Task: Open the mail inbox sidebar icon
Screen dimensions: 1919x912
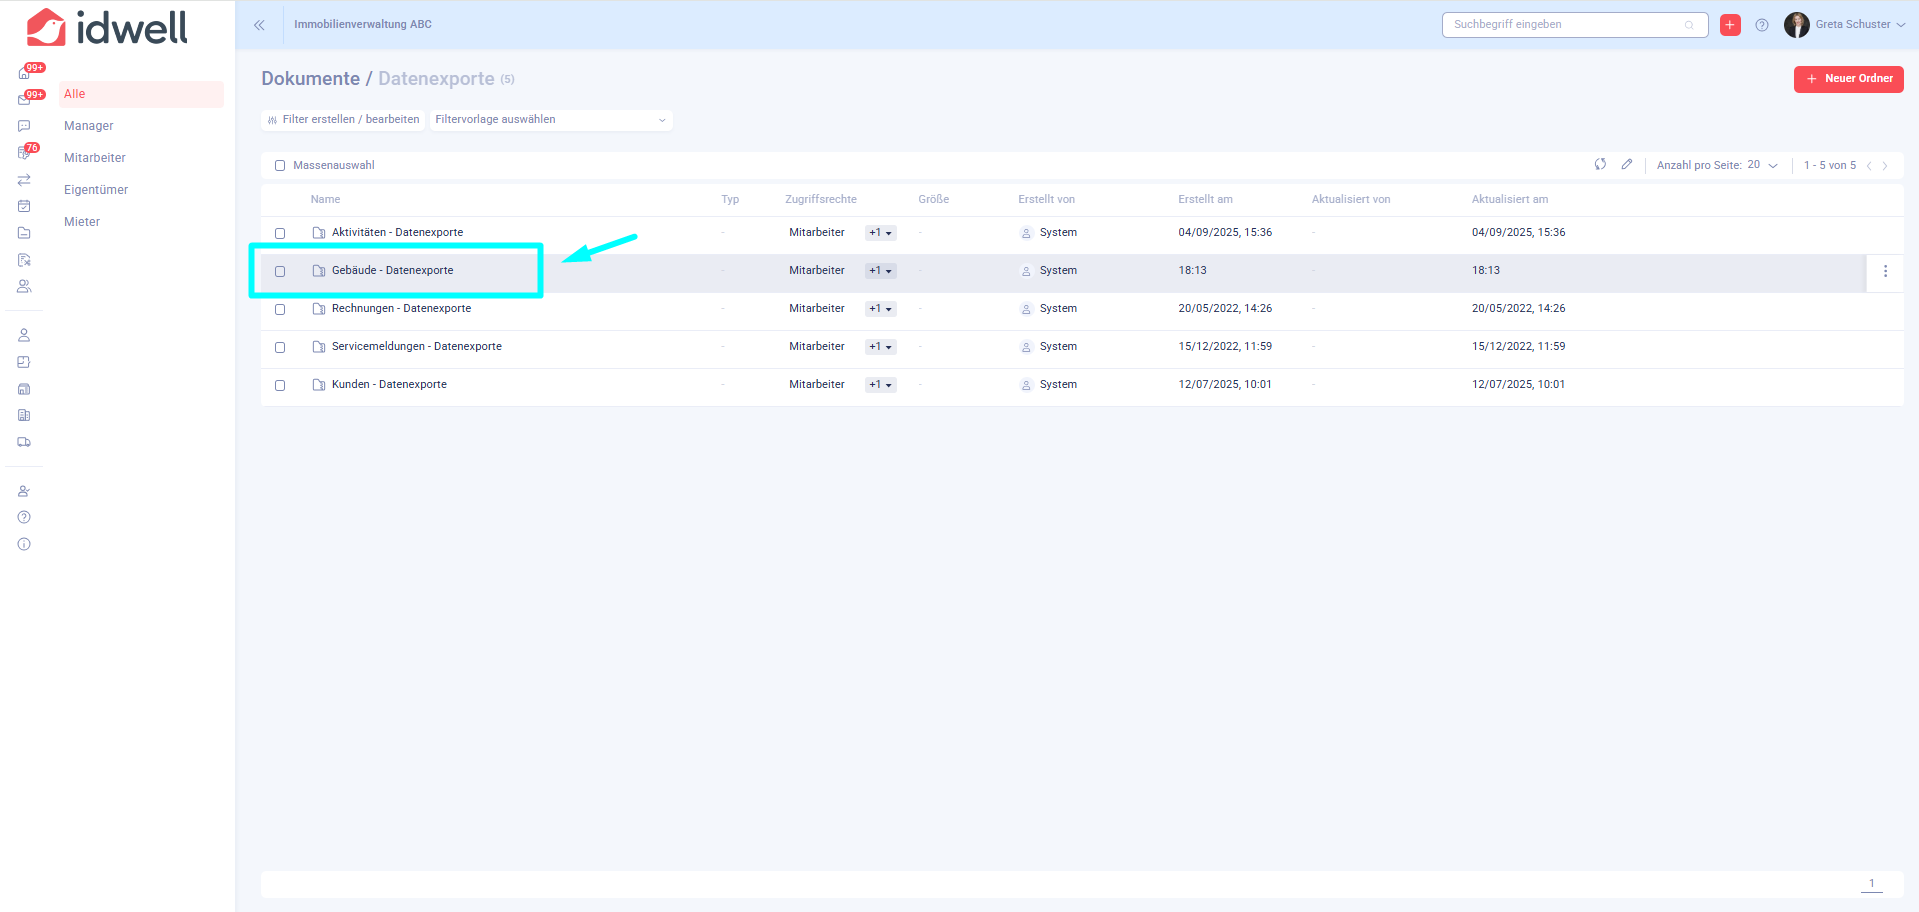Action: tap(24, 100)
